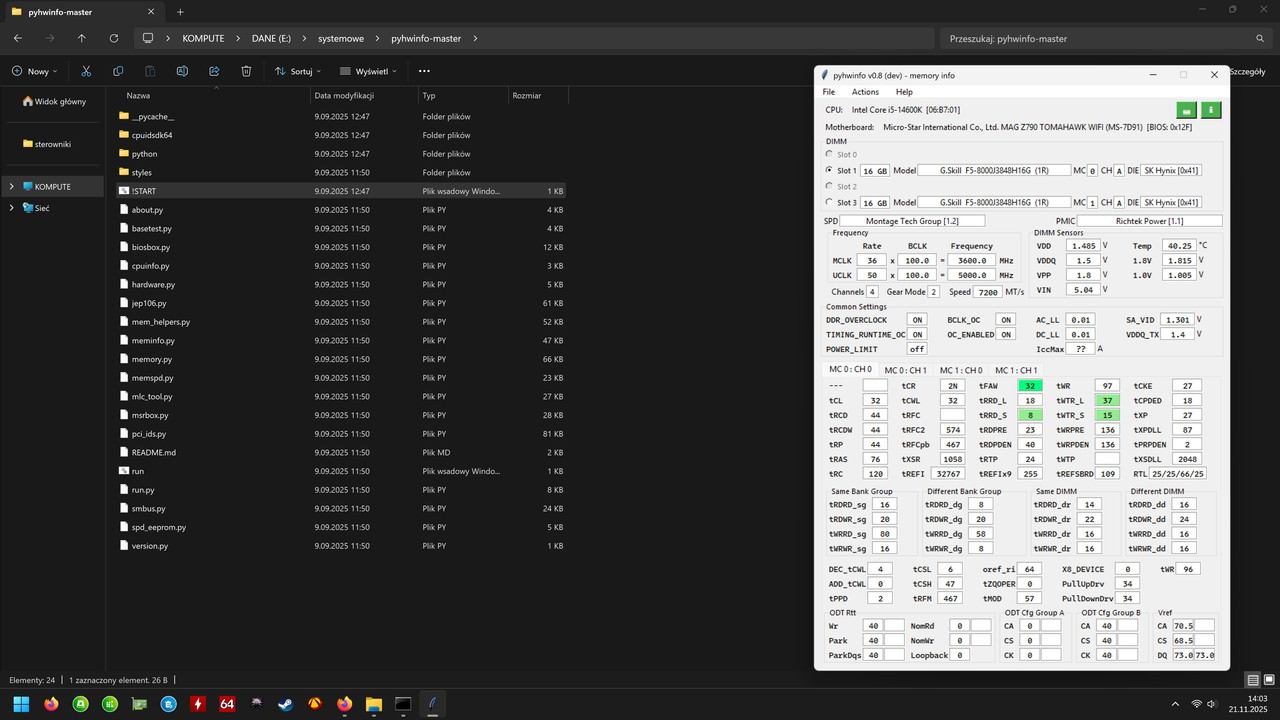Screen dimensions: 1280x720
Task: Click the KOMPUTE breadcrumb in address bar
Action: (203, 38)
